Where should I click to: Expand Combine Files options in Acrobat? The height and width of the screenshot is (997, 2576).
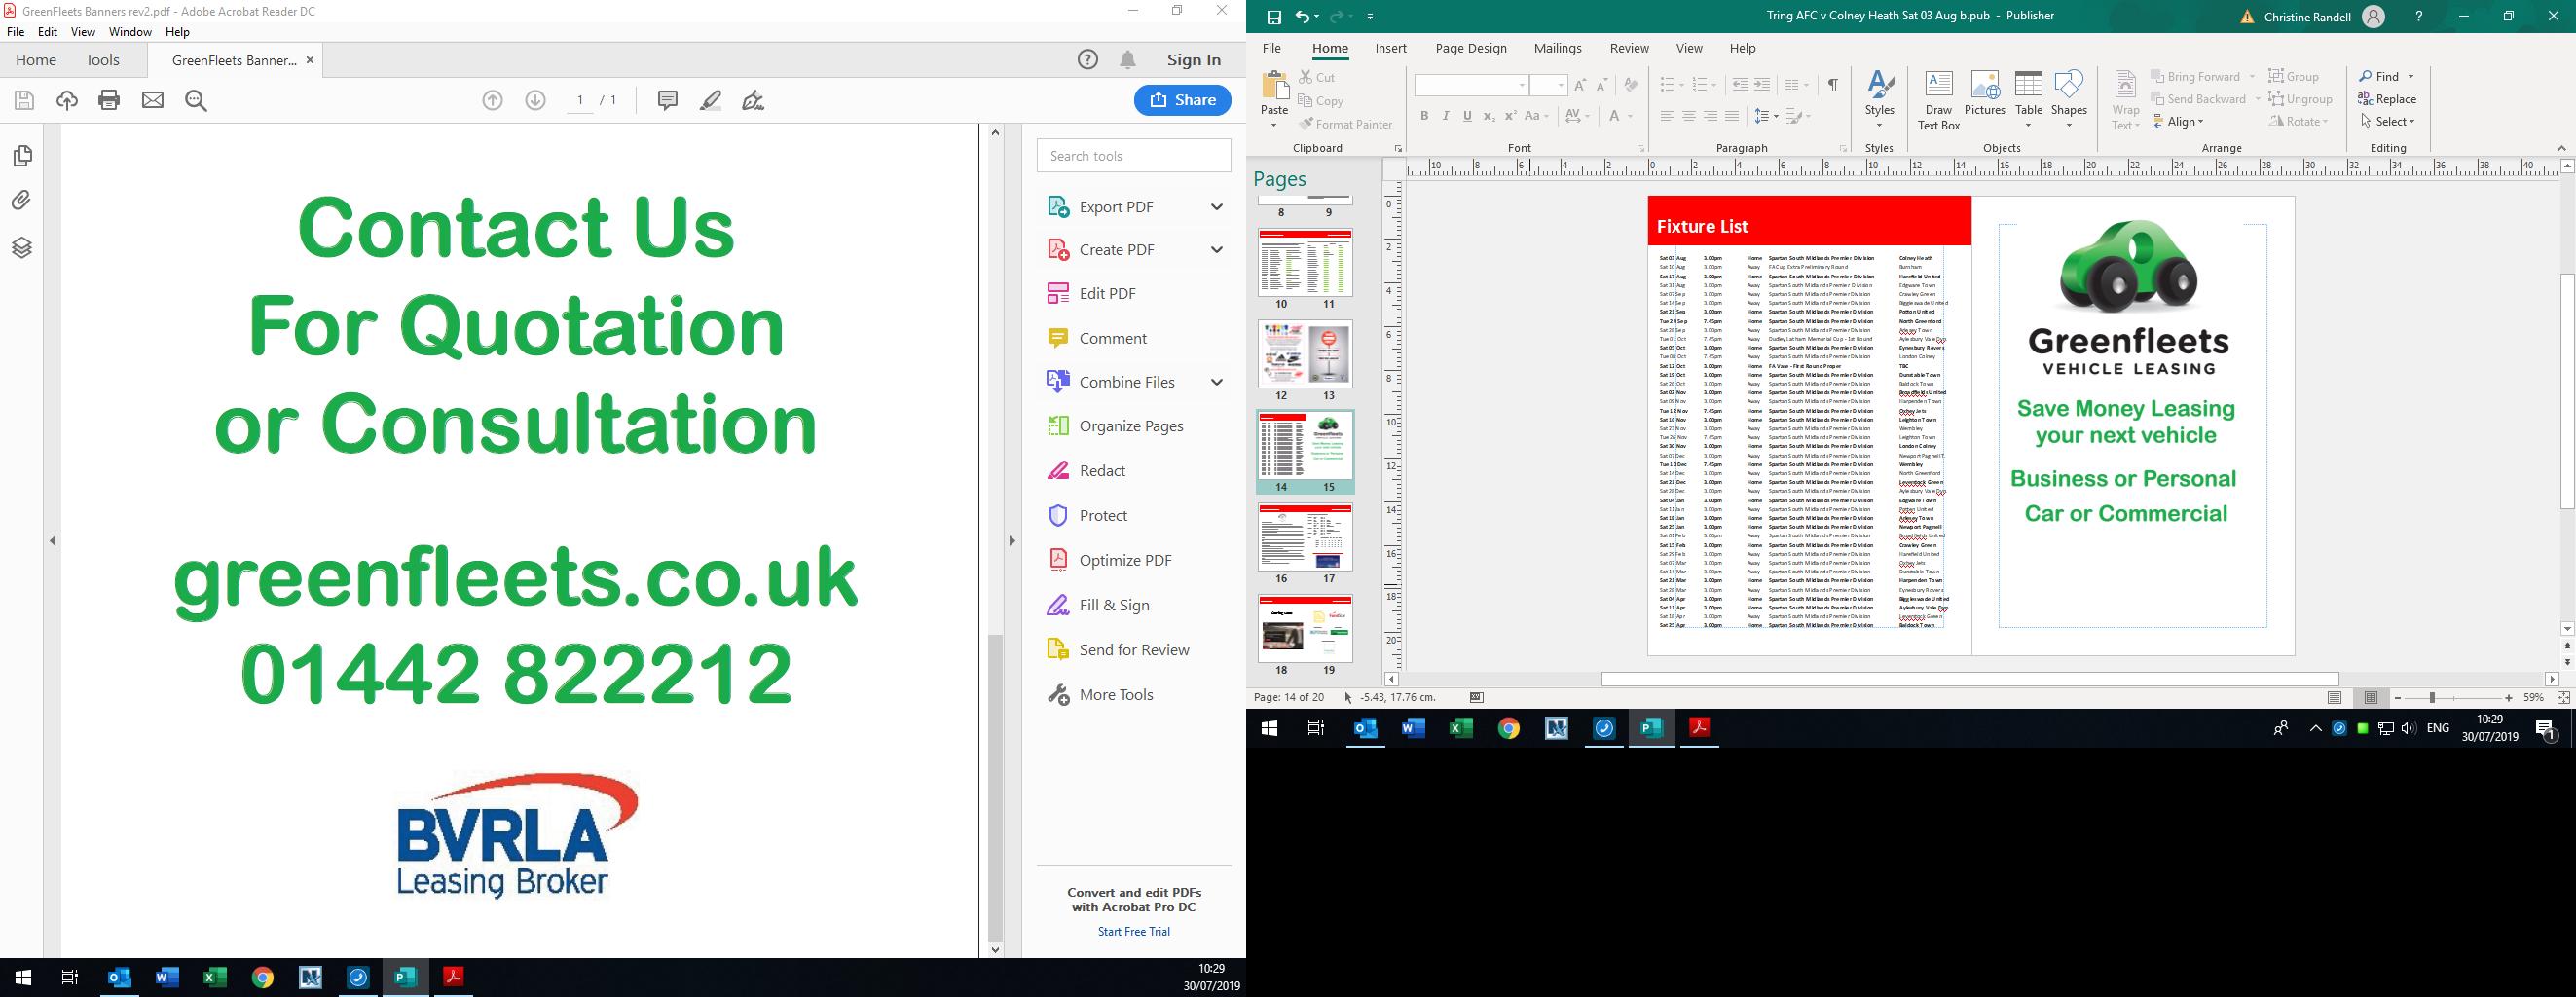pyautogui.click(x=1217, y=382)
